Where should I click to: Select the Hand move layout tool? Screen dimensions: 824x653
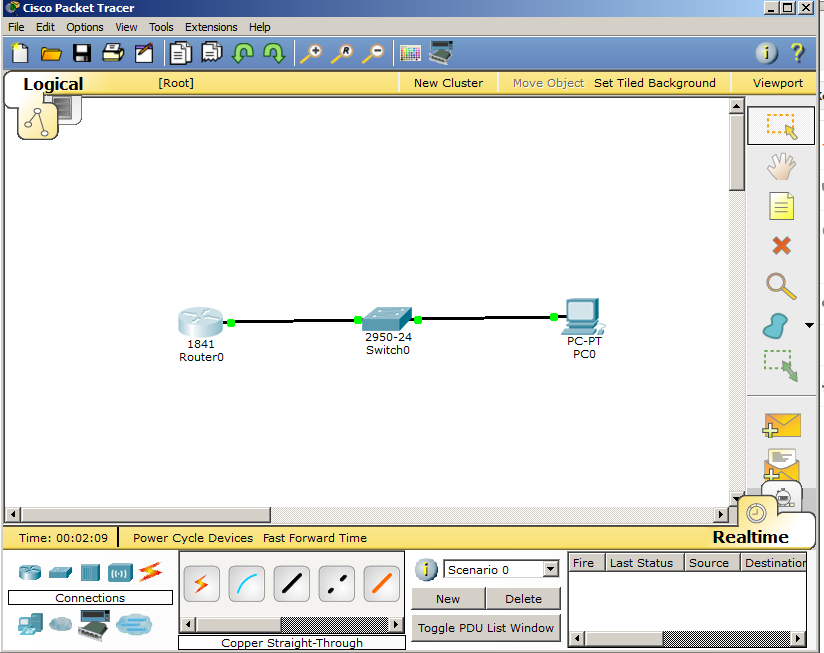click(x=781, y=166)
